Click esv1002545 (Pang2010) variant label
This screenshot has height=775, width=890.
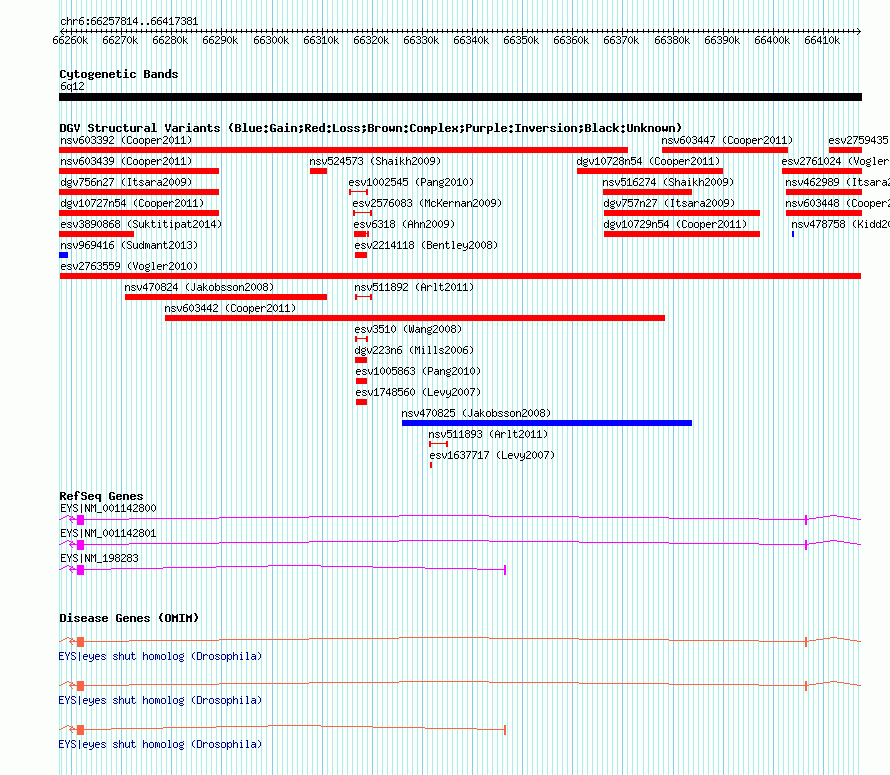coord(411,182)
